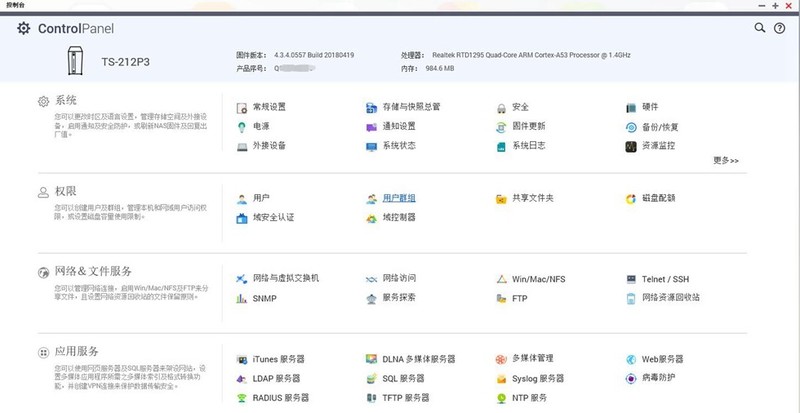This screenshot has height=413, width=800.
Task: Open the 病毒防护 link
Action: pos(658,378)
